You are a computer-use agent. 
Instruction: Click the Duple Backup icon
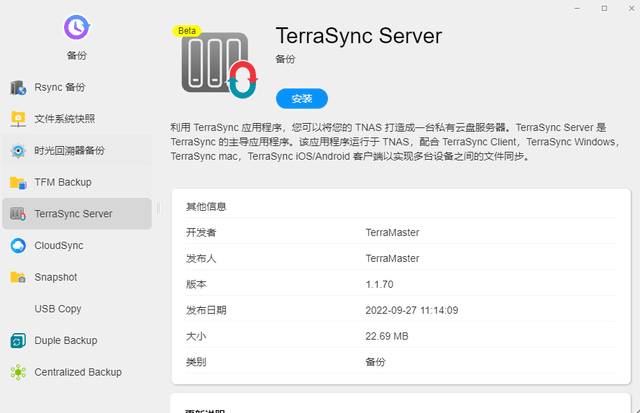coord(18,340)
